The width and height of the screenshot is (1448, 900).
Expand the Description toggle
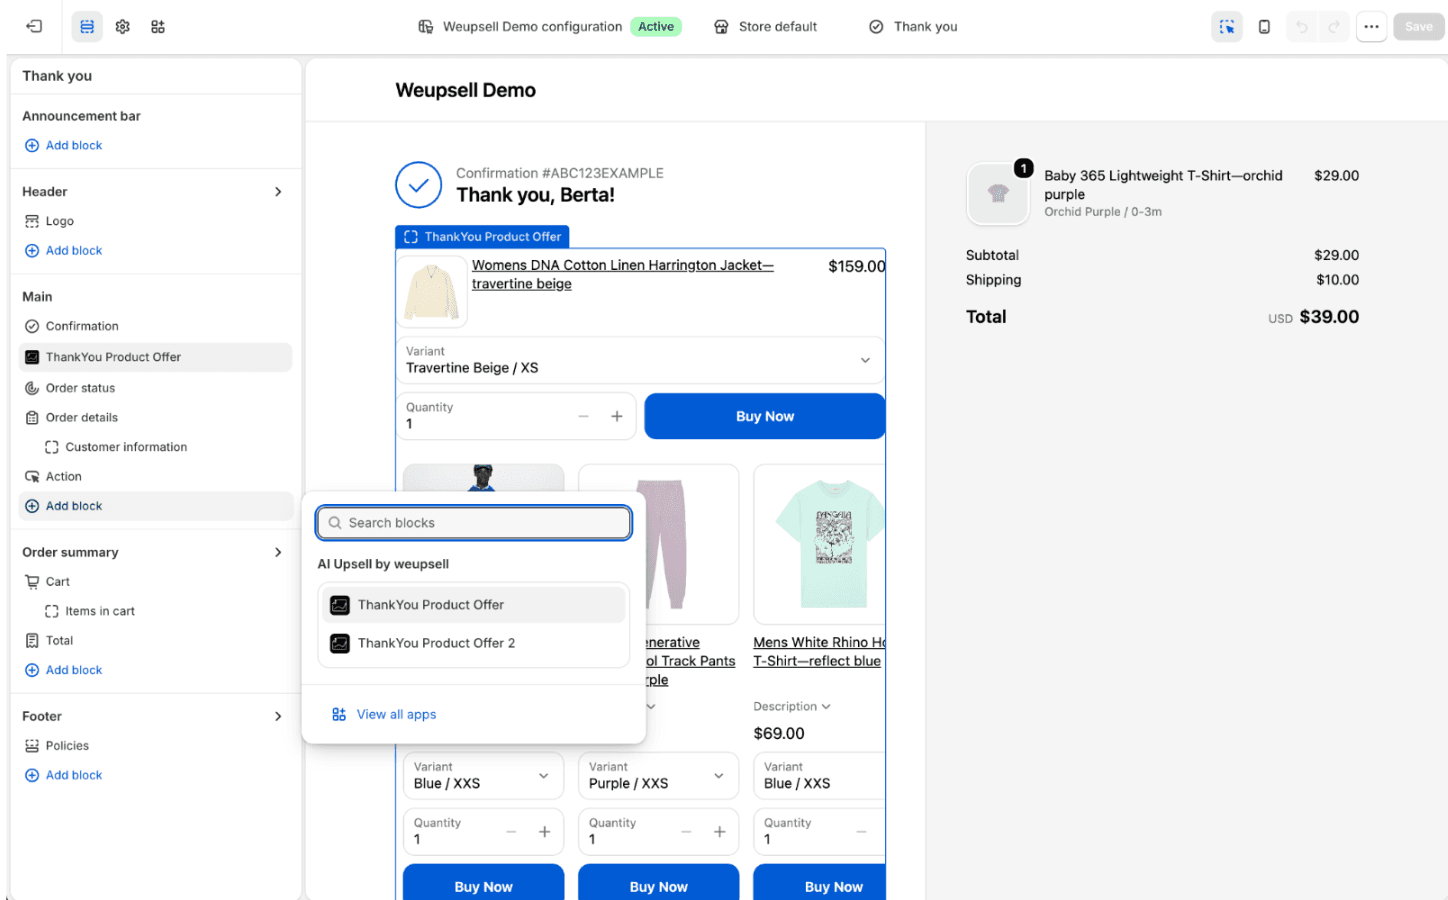click(792, 707)
